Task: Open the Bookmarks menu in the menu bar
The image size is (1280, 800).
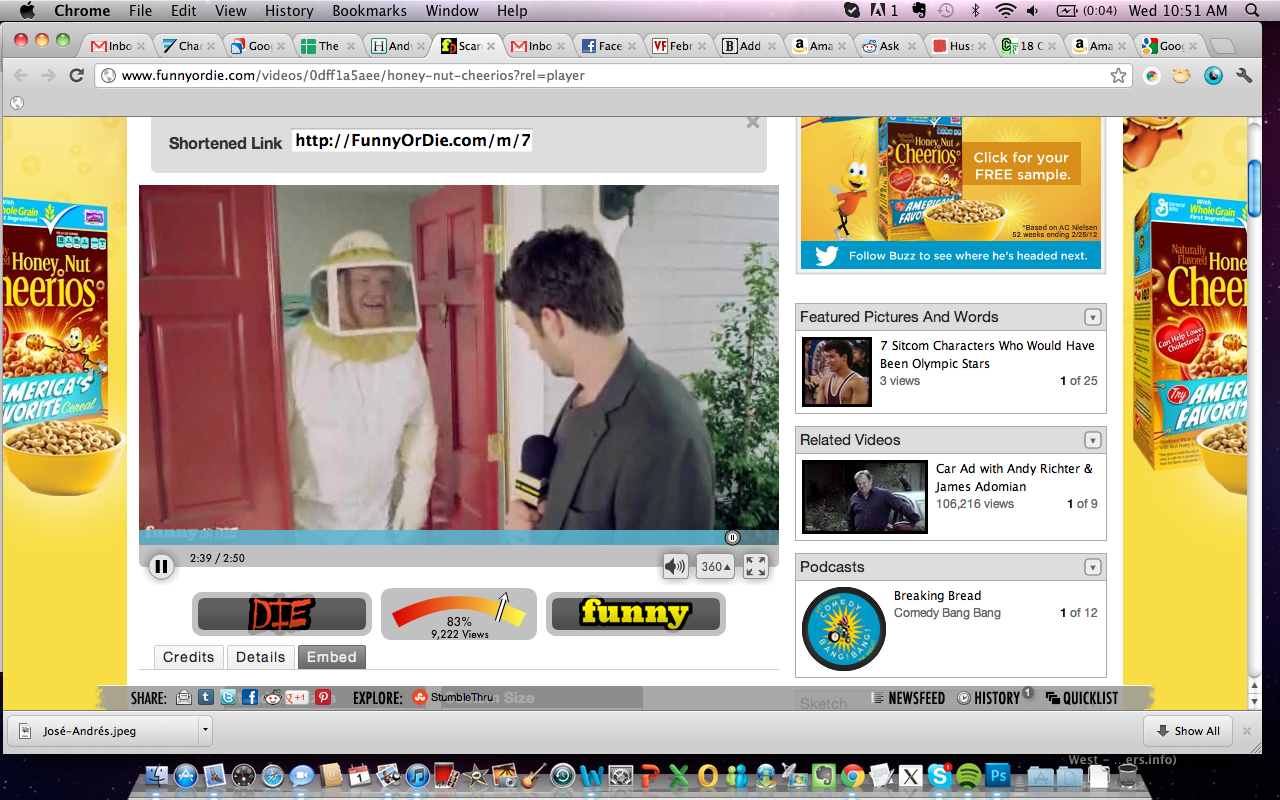Action: click(x=369, y=11)
